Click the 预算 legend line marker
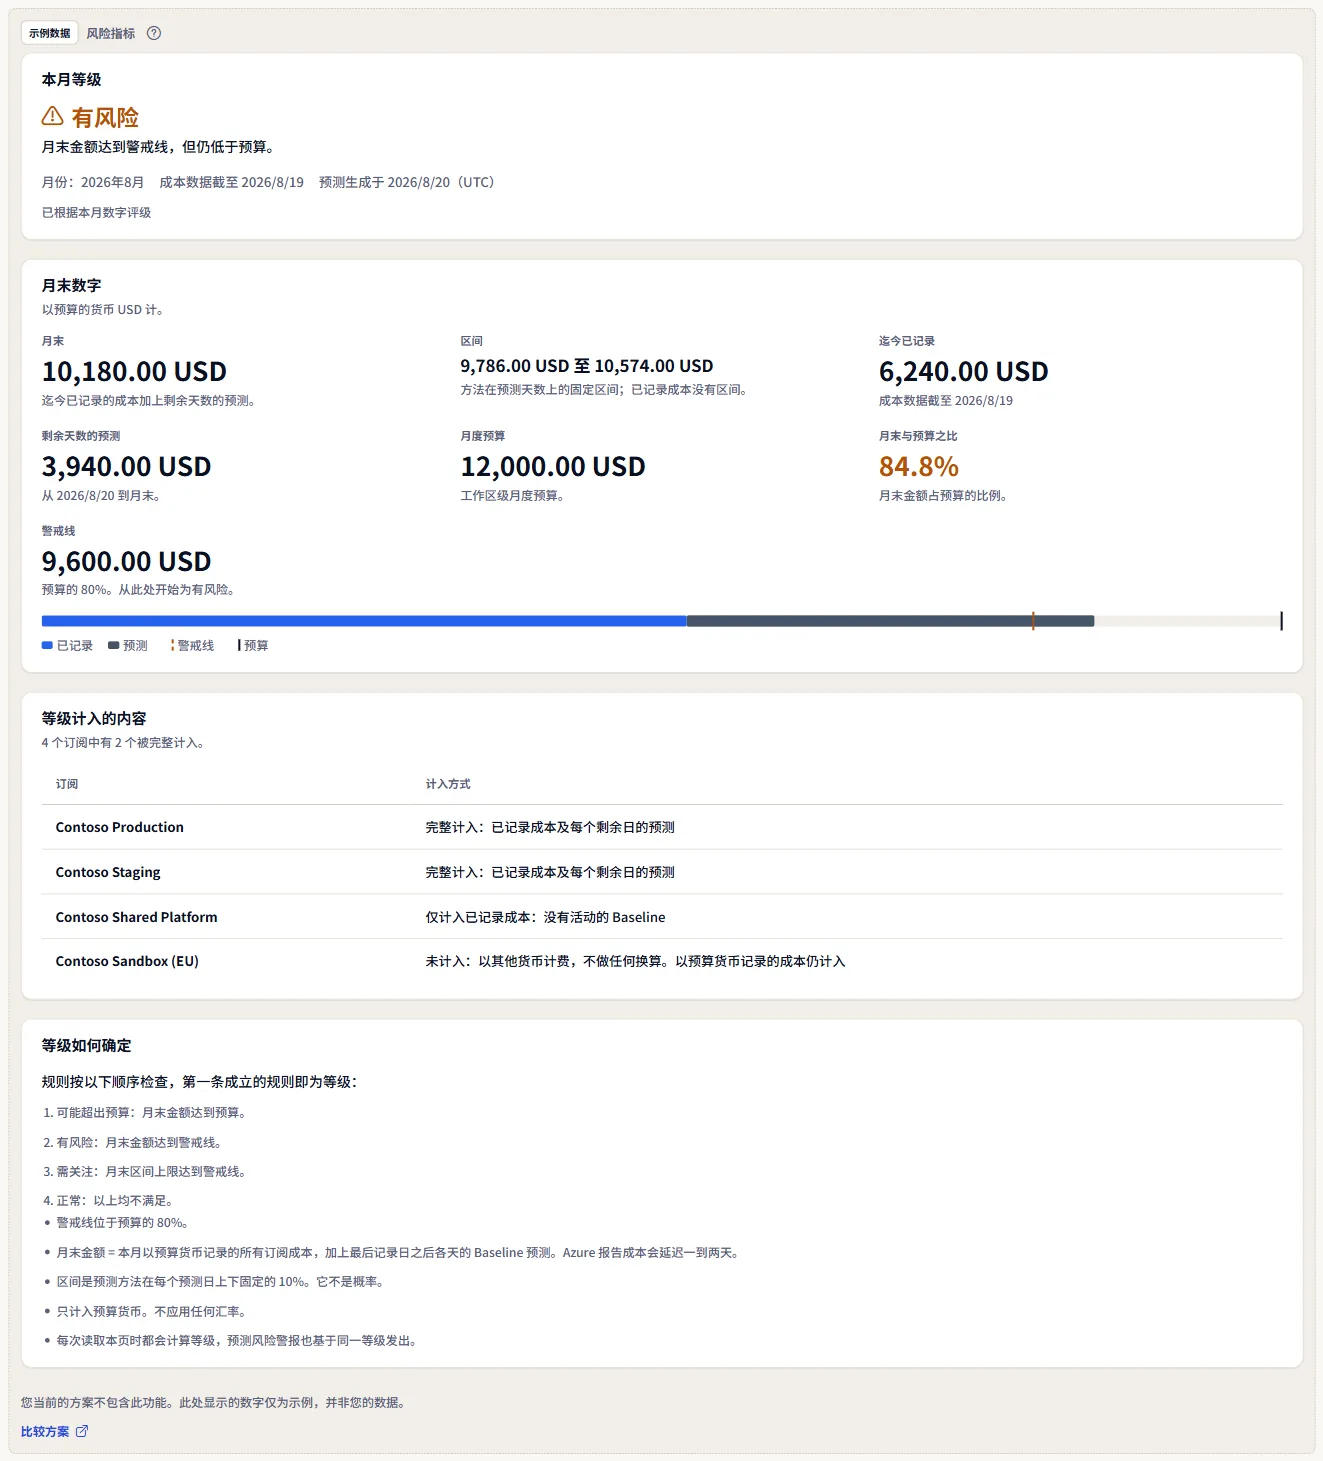Viewport: 1323px width, 1461px height. coord(239,645)
